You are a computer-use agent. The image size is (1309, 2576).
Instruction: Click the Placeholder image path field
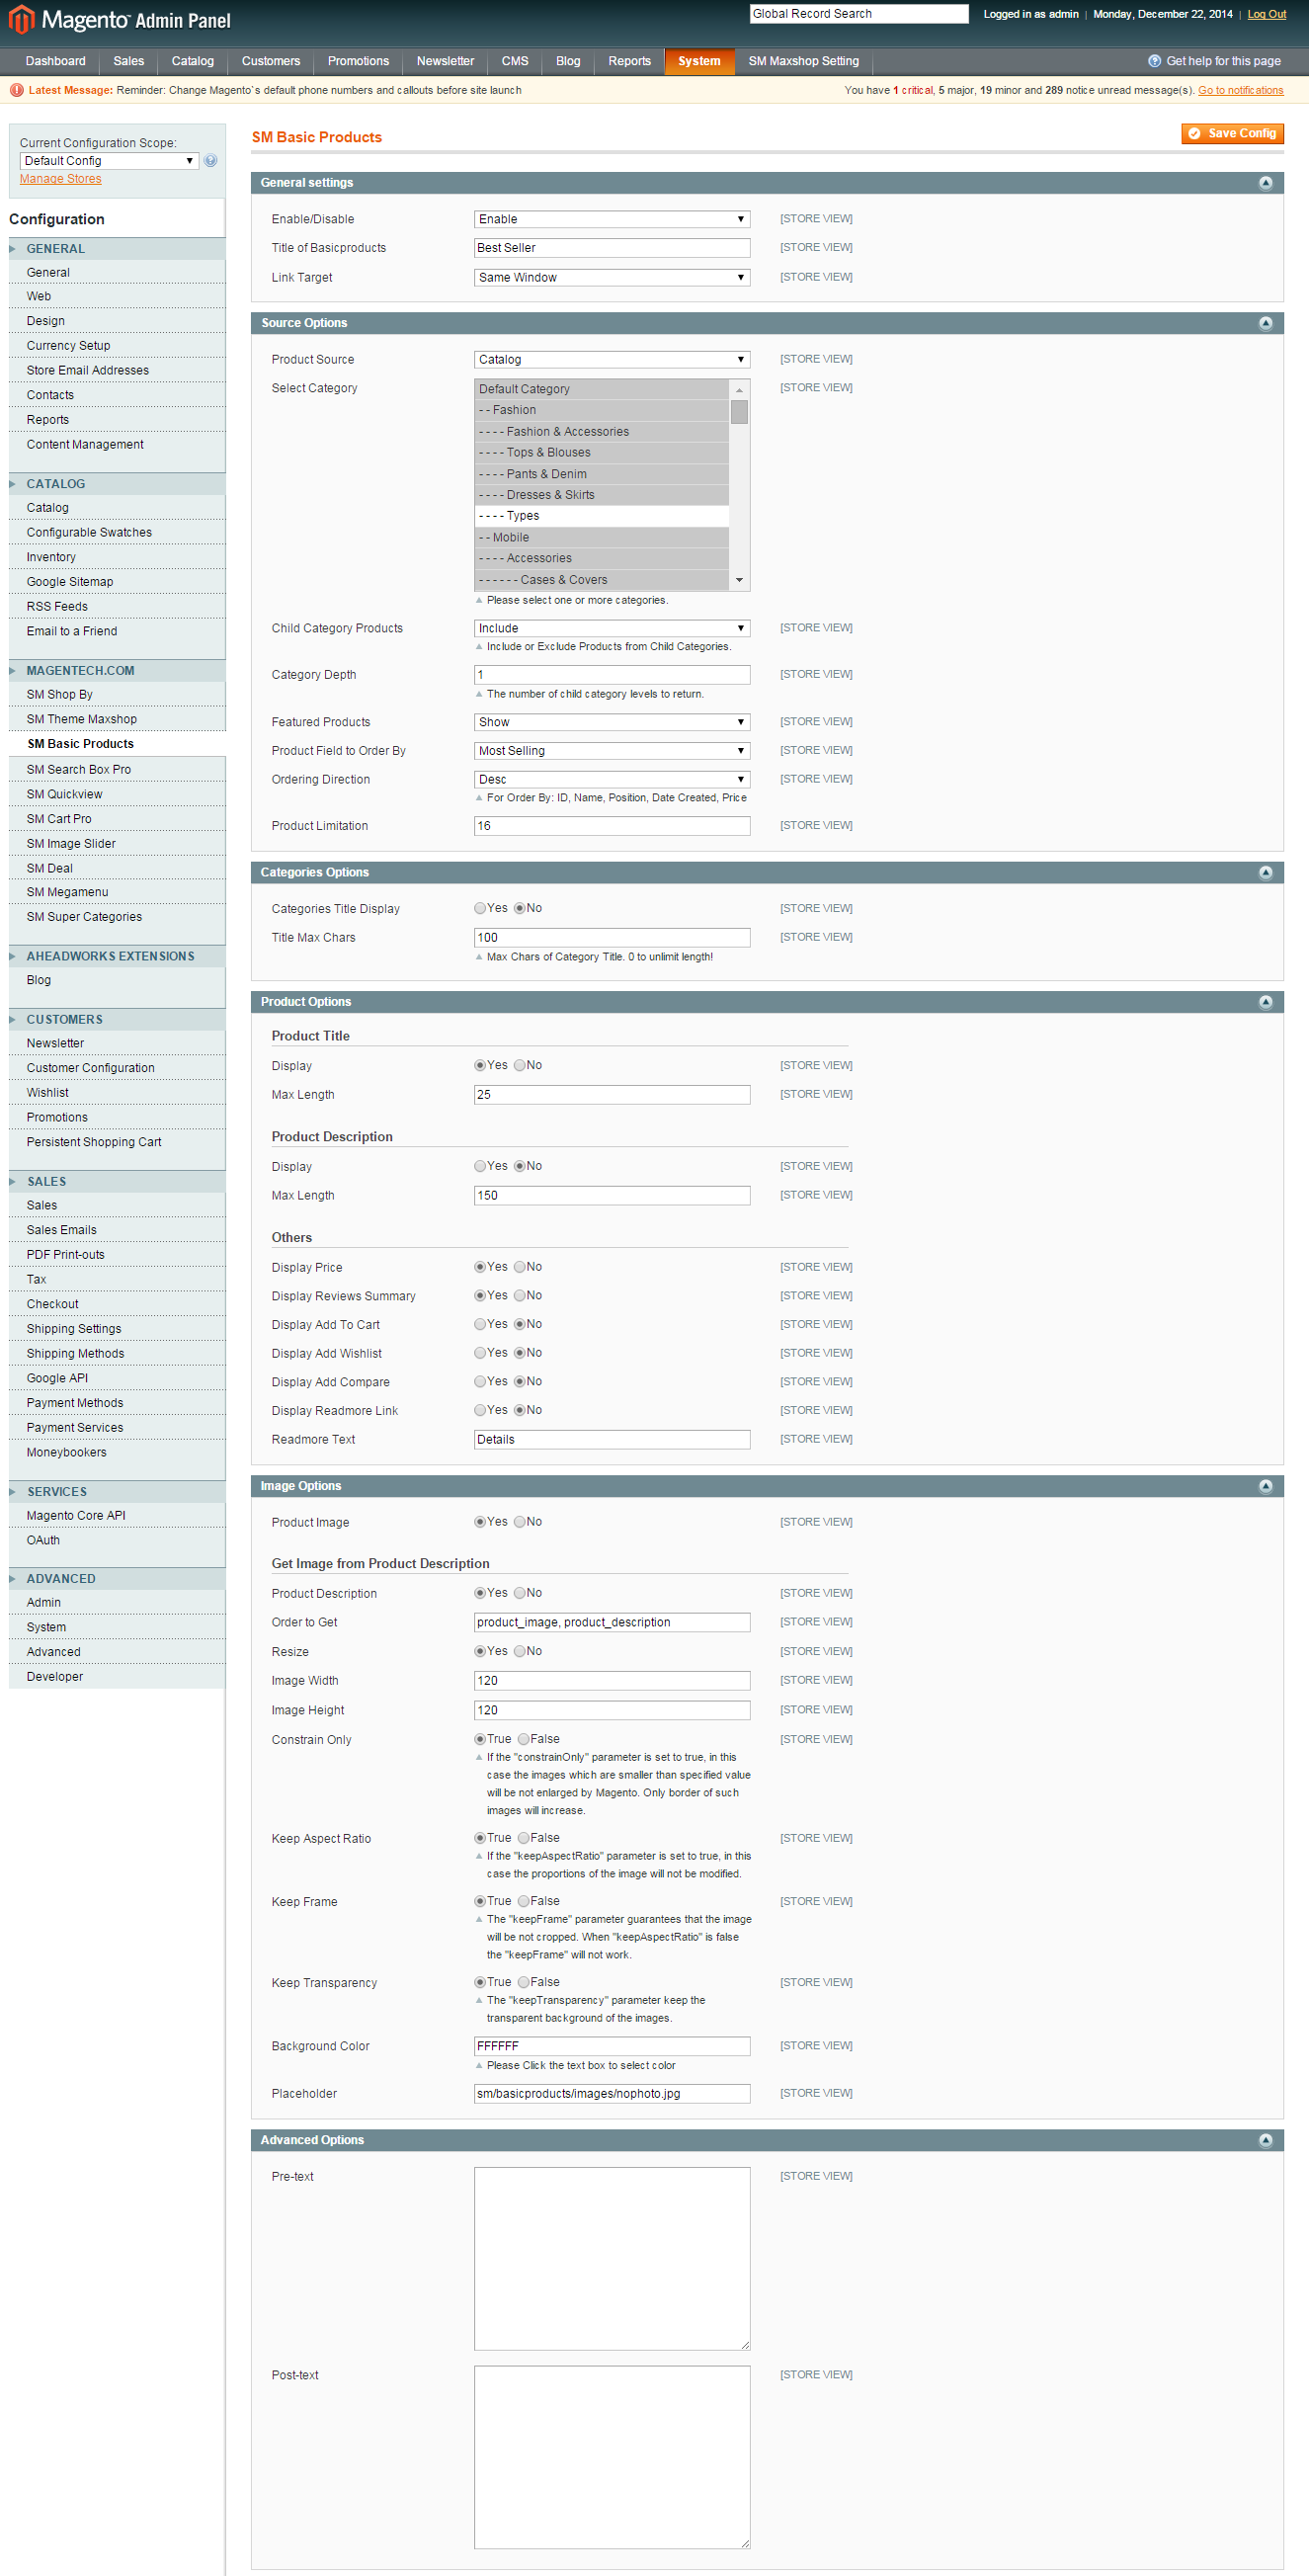point(612,2093)
